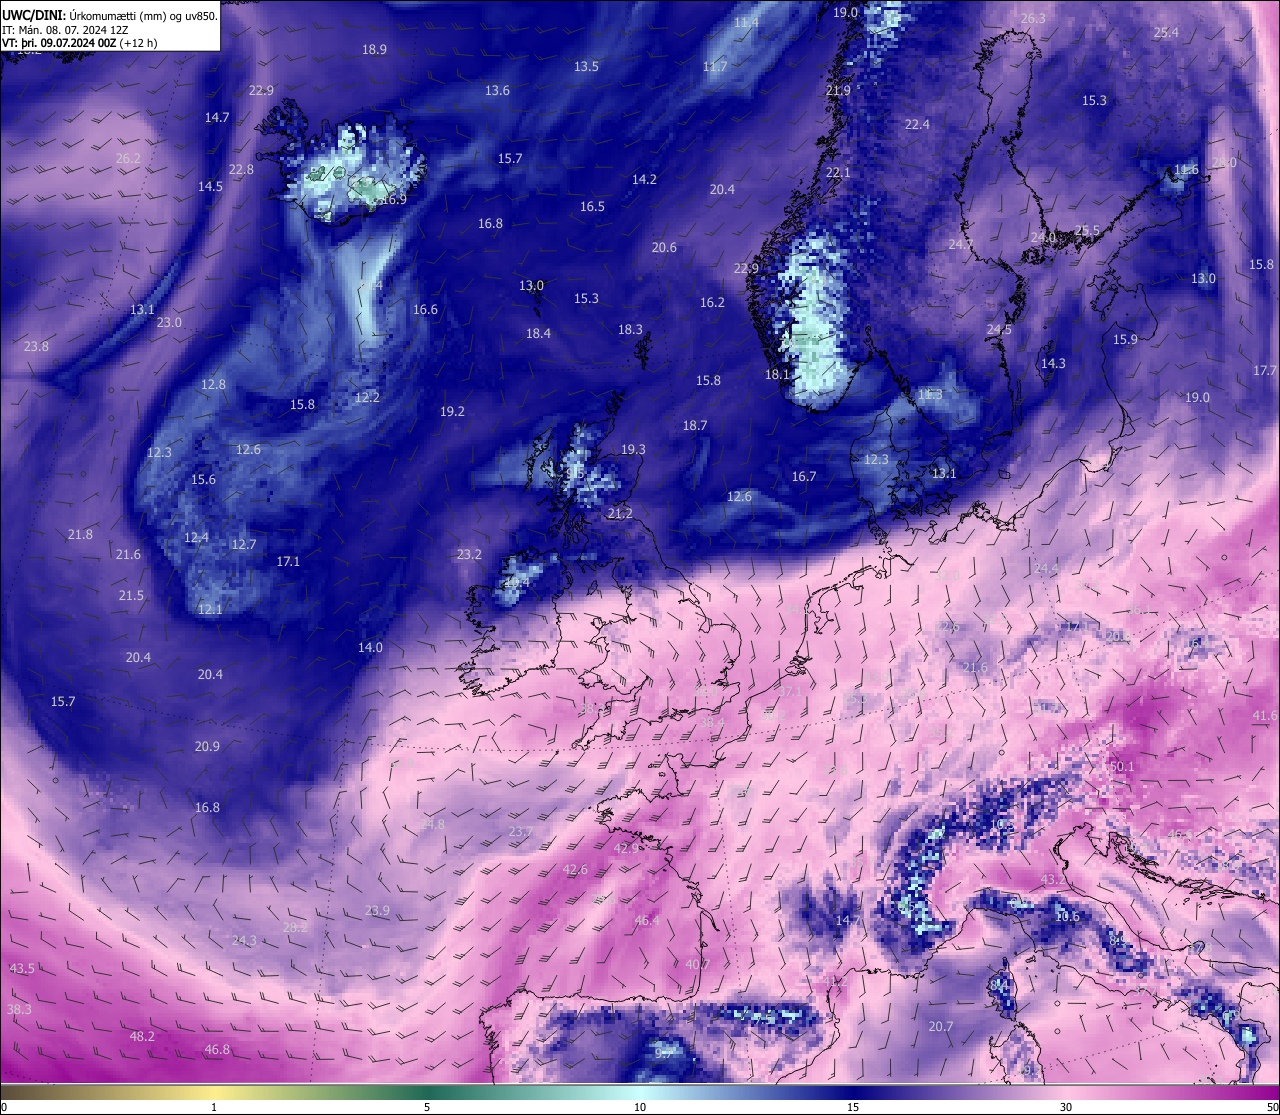Screen dimensions: 1280x1115
Task: Click the value 17.7 at the right edge
Action: click(1265, 370)
